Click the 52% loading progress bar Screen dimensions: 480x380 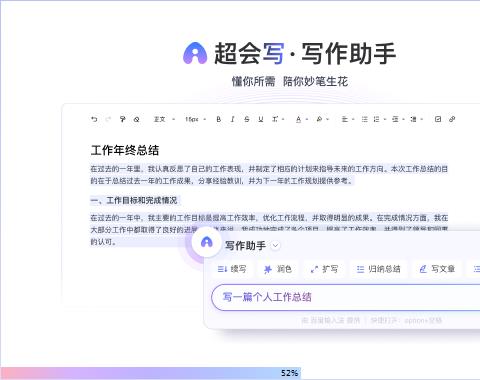point(151,373)
